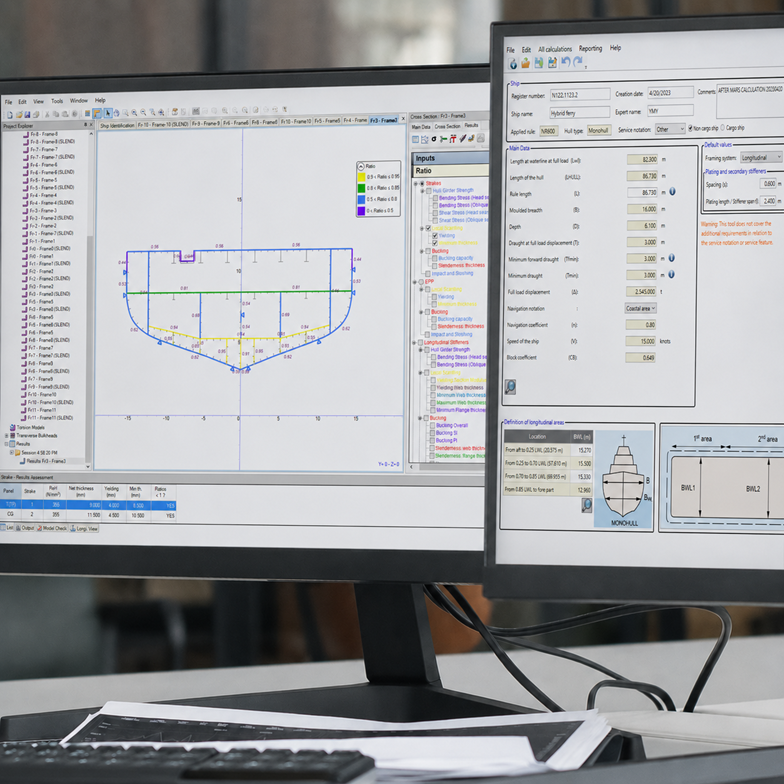This screenshot has height=784, width=784.
Task: Select the pan hand tool in left toolbar
Action: (116, 114)
